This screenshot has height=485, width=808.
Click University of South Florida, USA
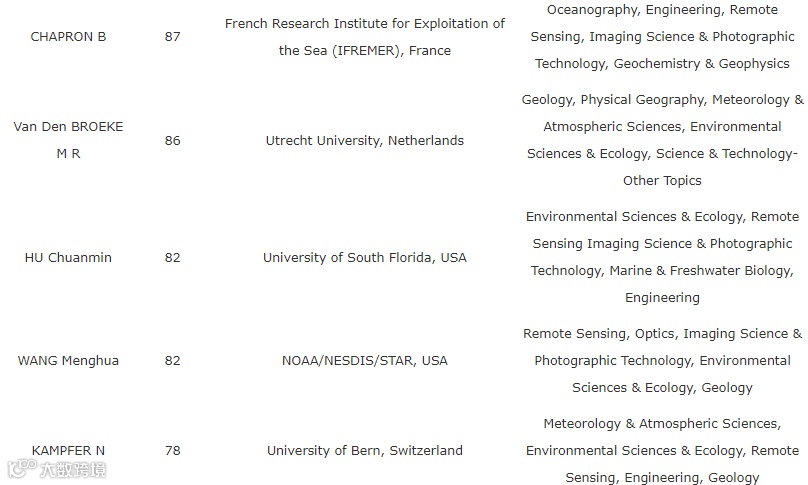[x=365, y=257]
